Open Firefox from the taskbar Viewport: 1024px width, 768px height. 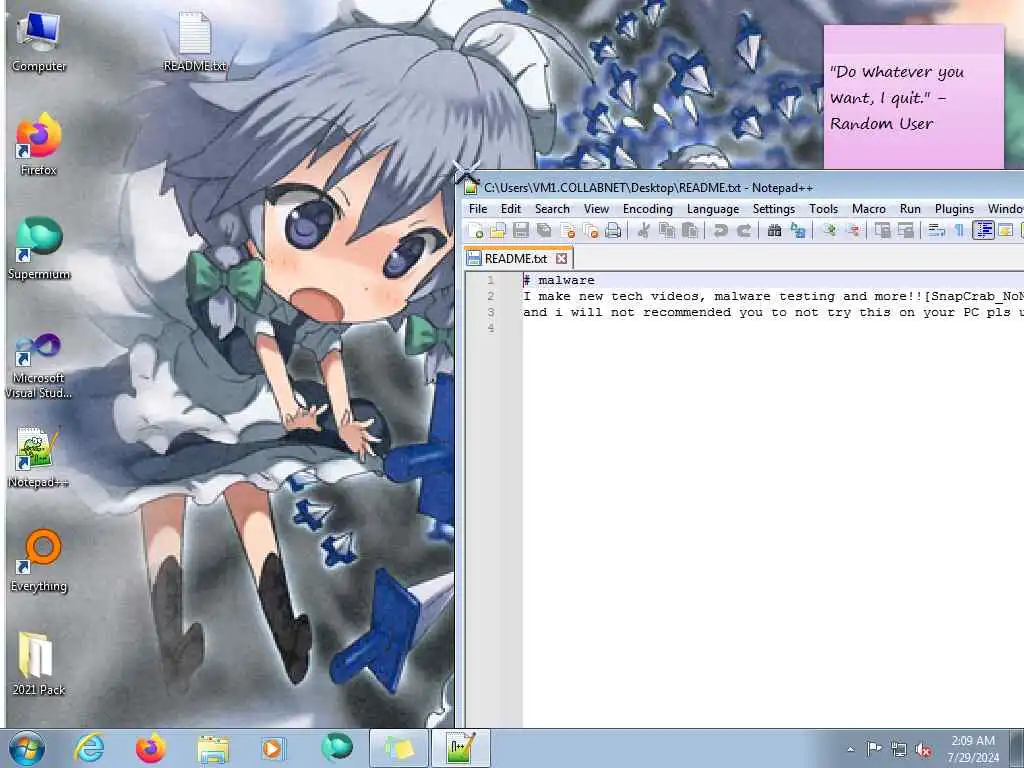click(151, 748)
